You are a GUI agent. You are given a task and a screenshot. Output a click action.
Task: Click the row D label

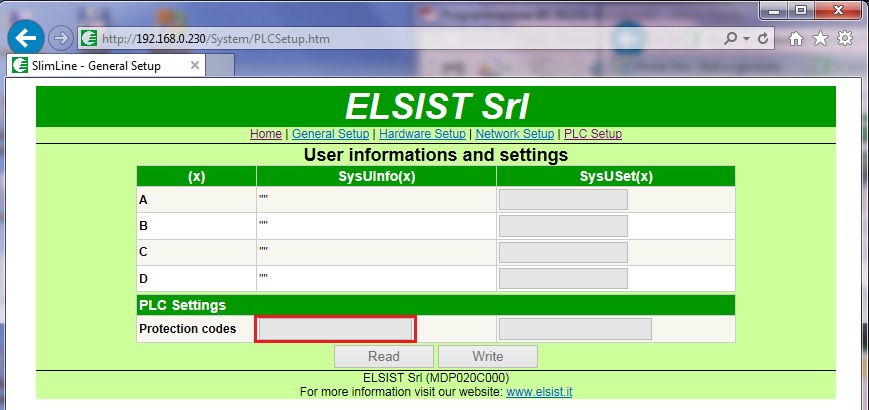point(144,279)
